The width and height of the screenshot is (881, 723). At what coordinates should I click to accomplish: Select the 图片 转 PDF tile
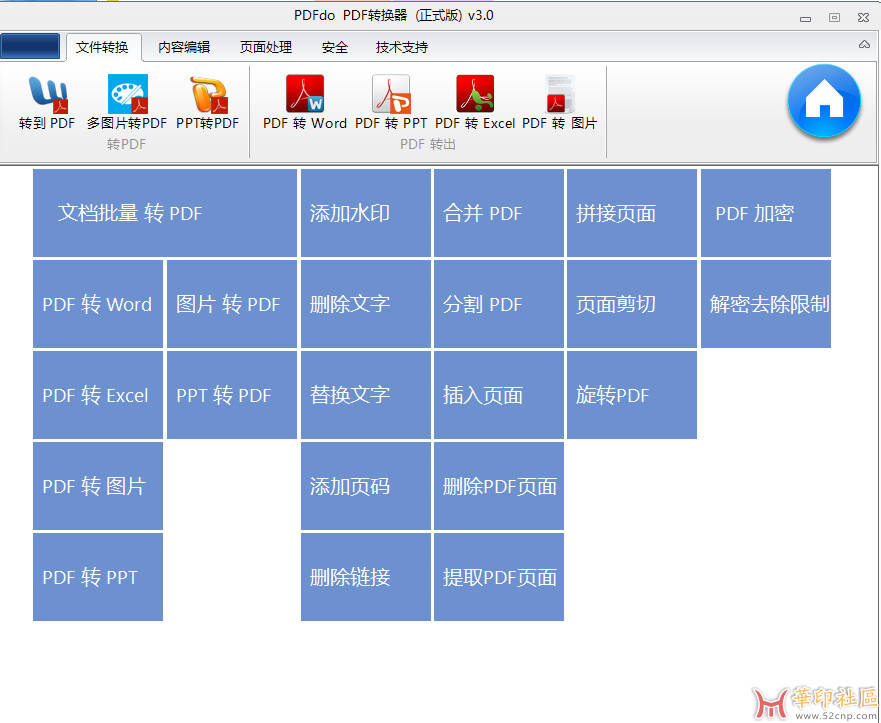tap(232, 304)
